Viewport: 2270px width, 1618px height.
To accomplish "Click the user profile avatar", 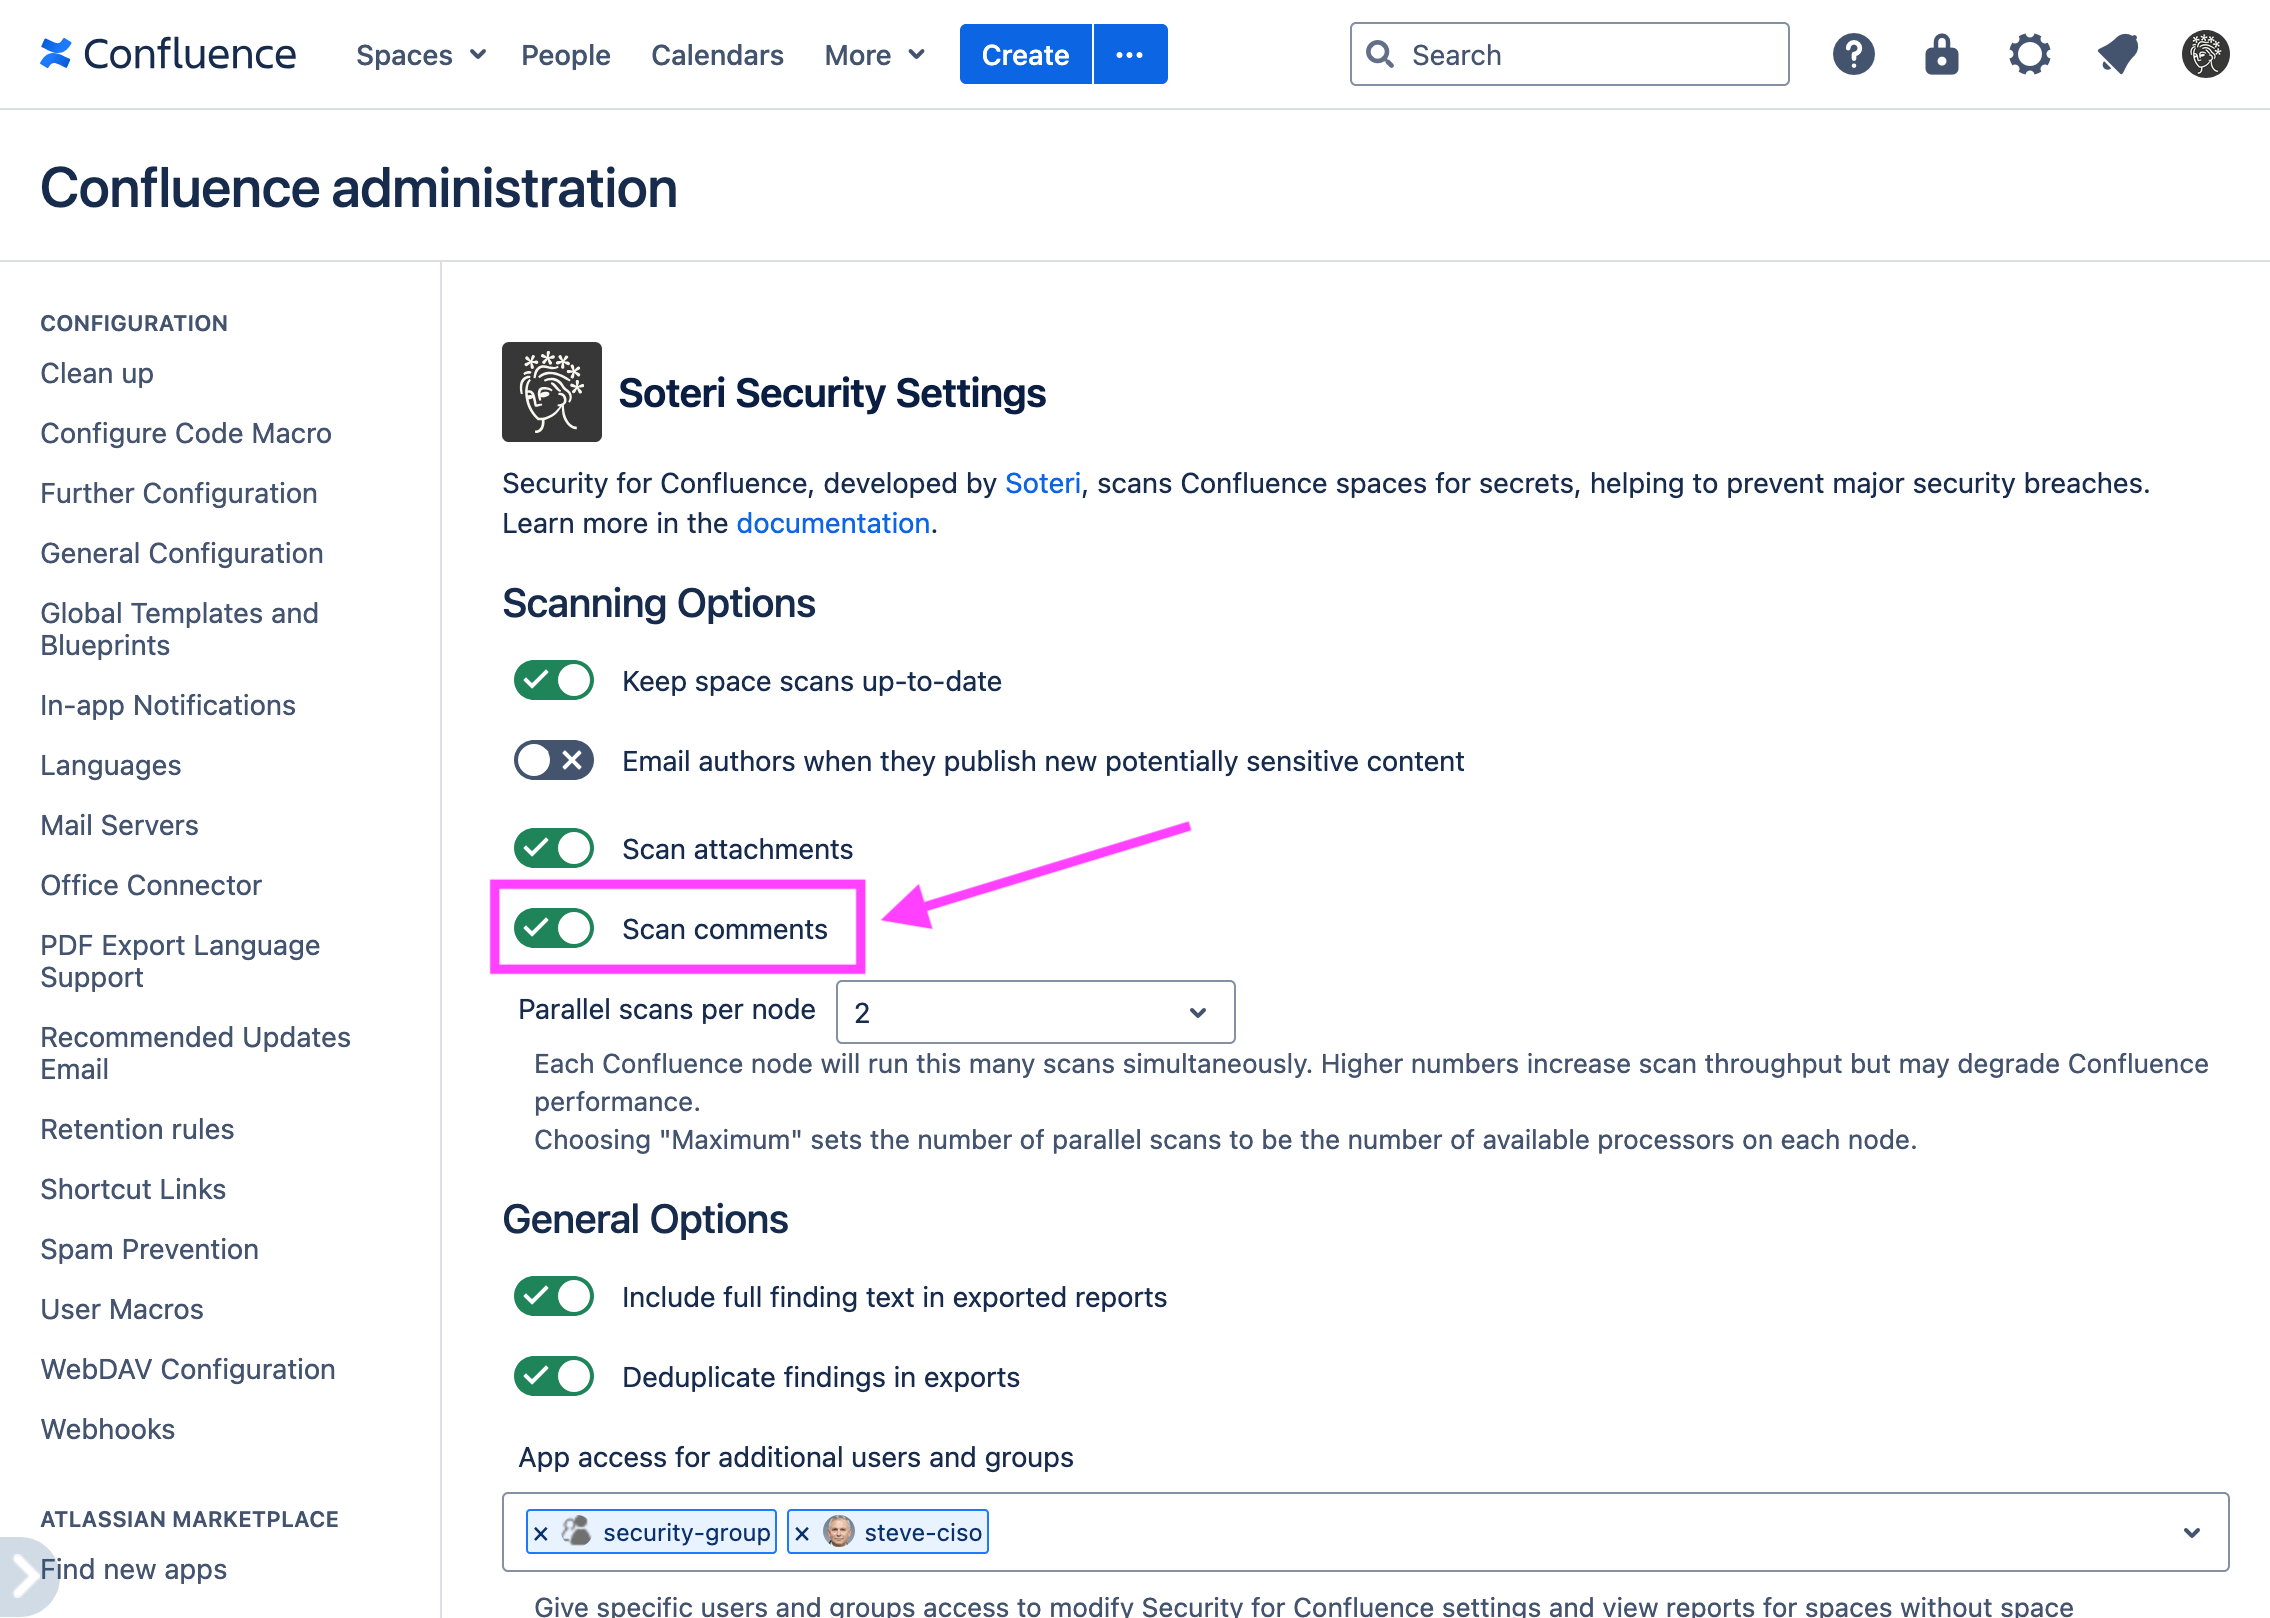I will [2205, 54].
